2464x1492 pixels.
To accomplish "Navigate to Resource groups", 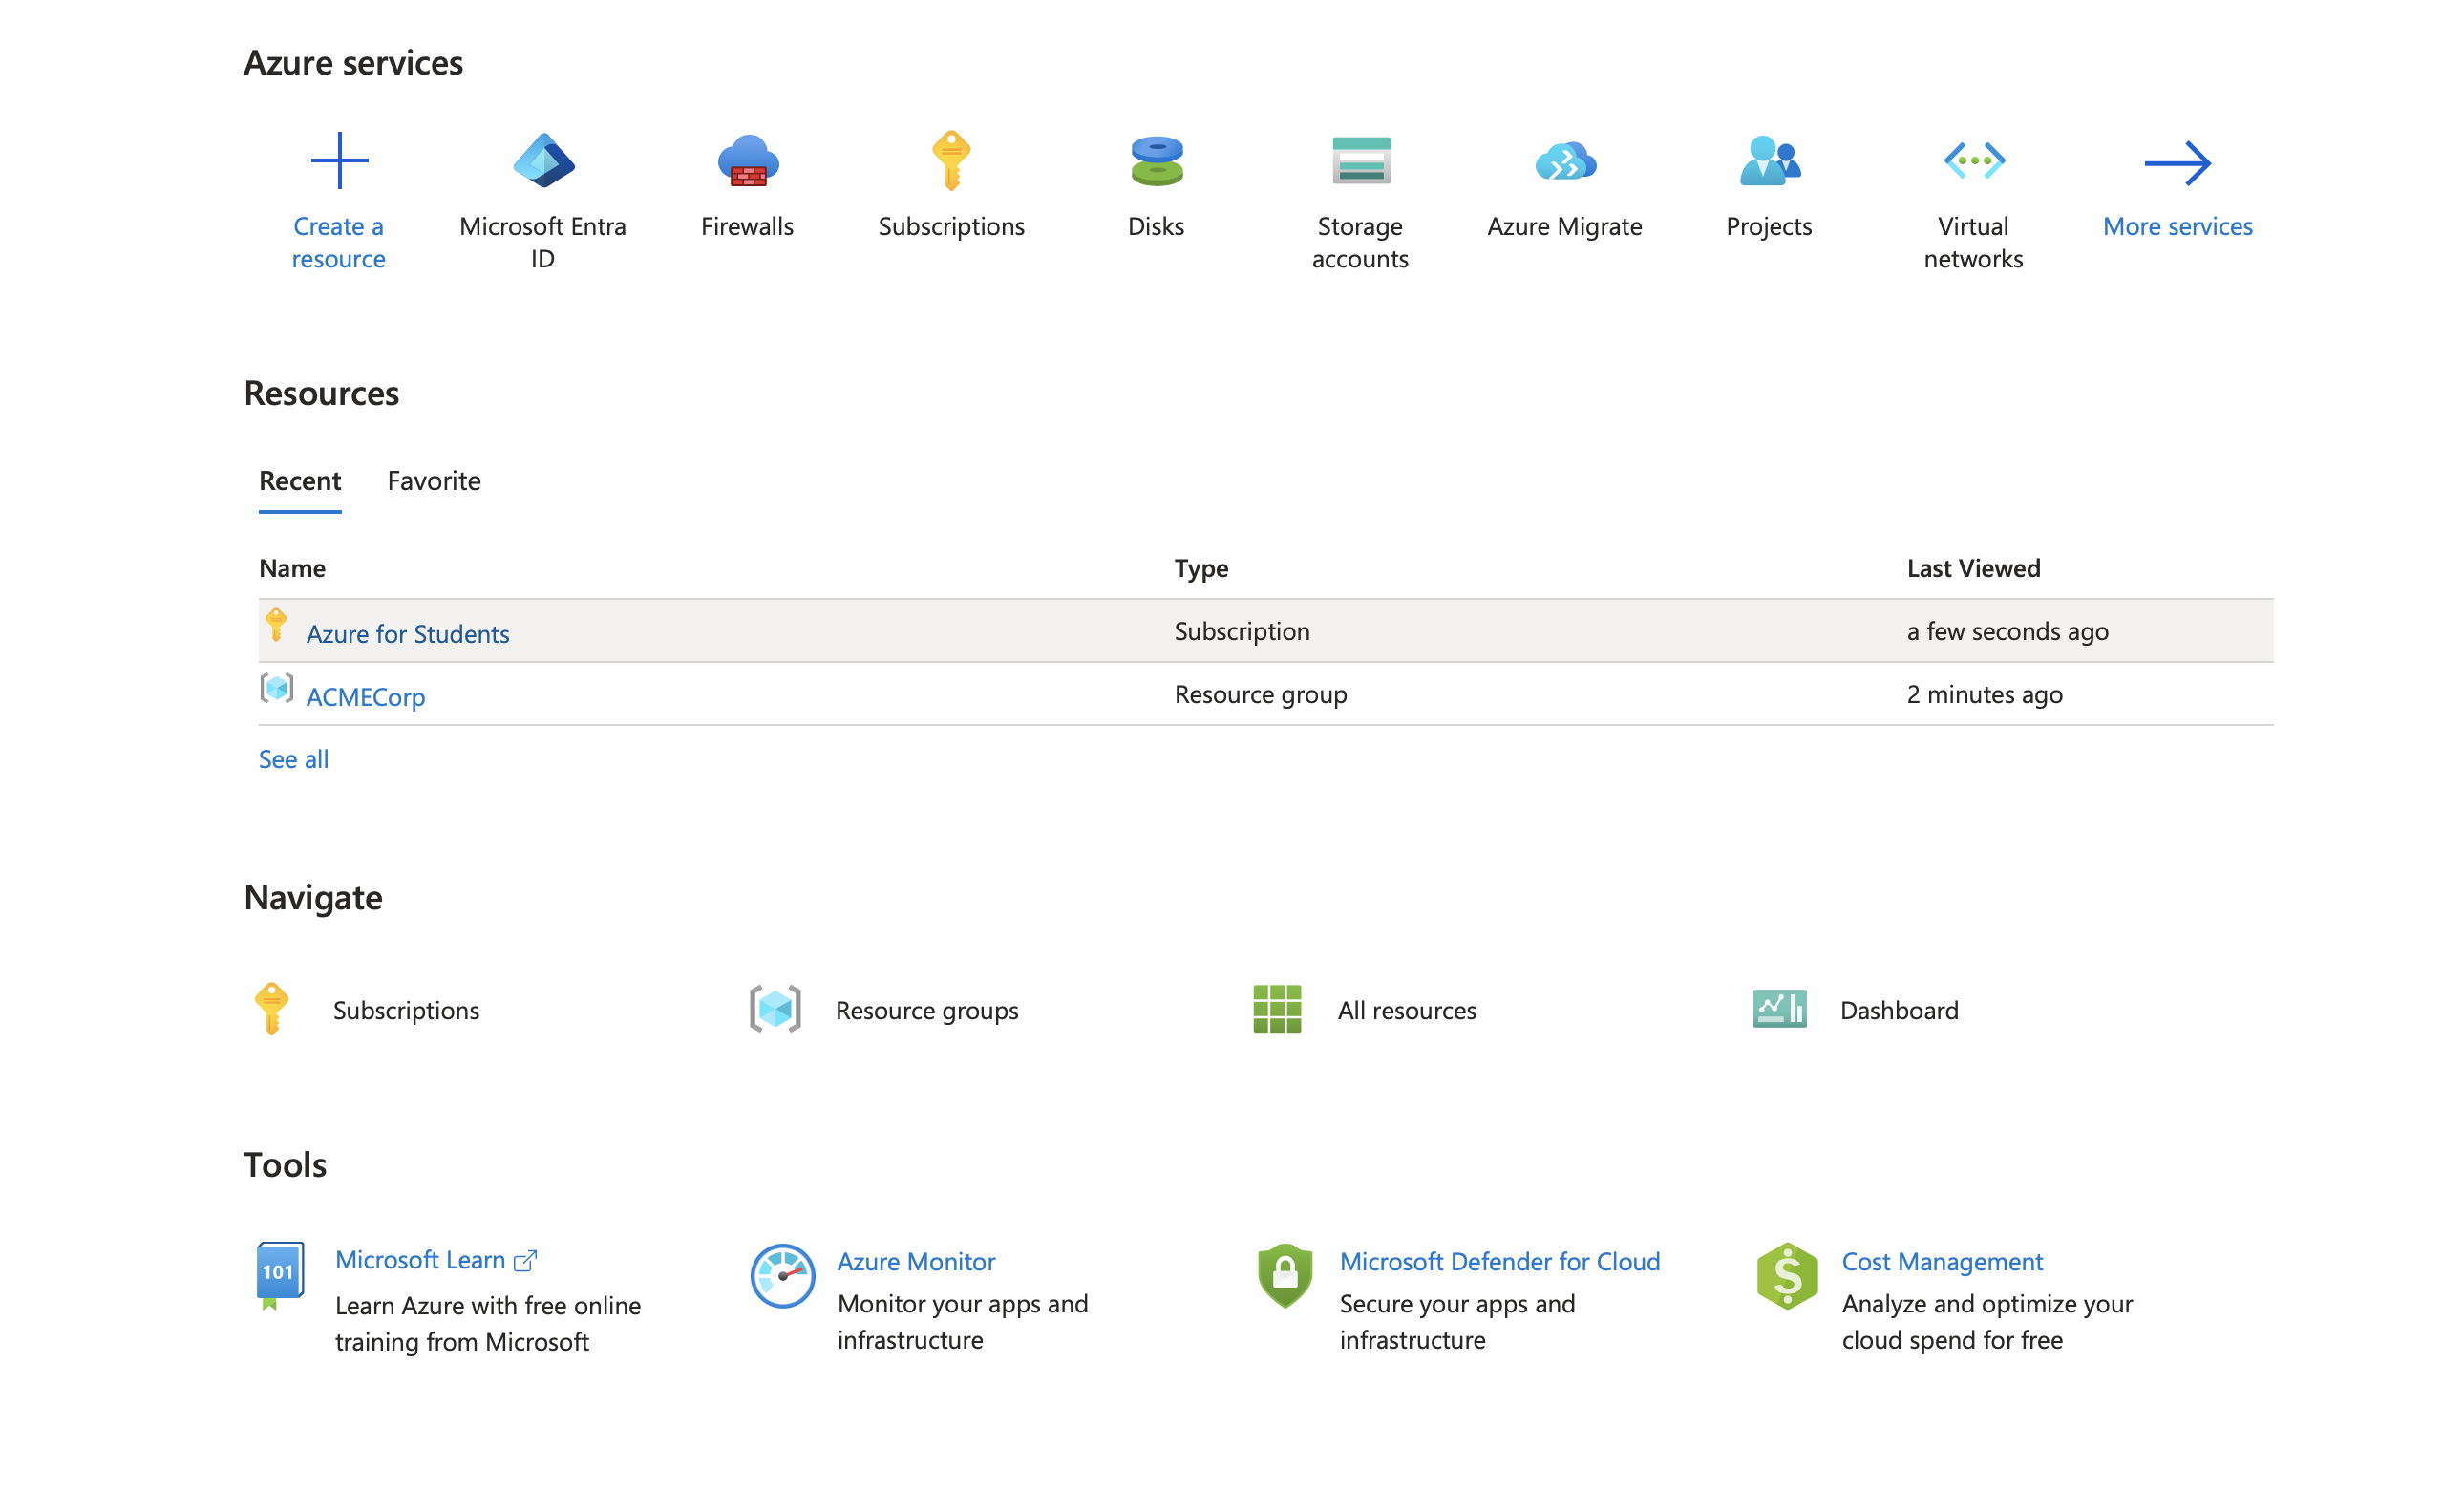I will click(x=926, y=1010).
